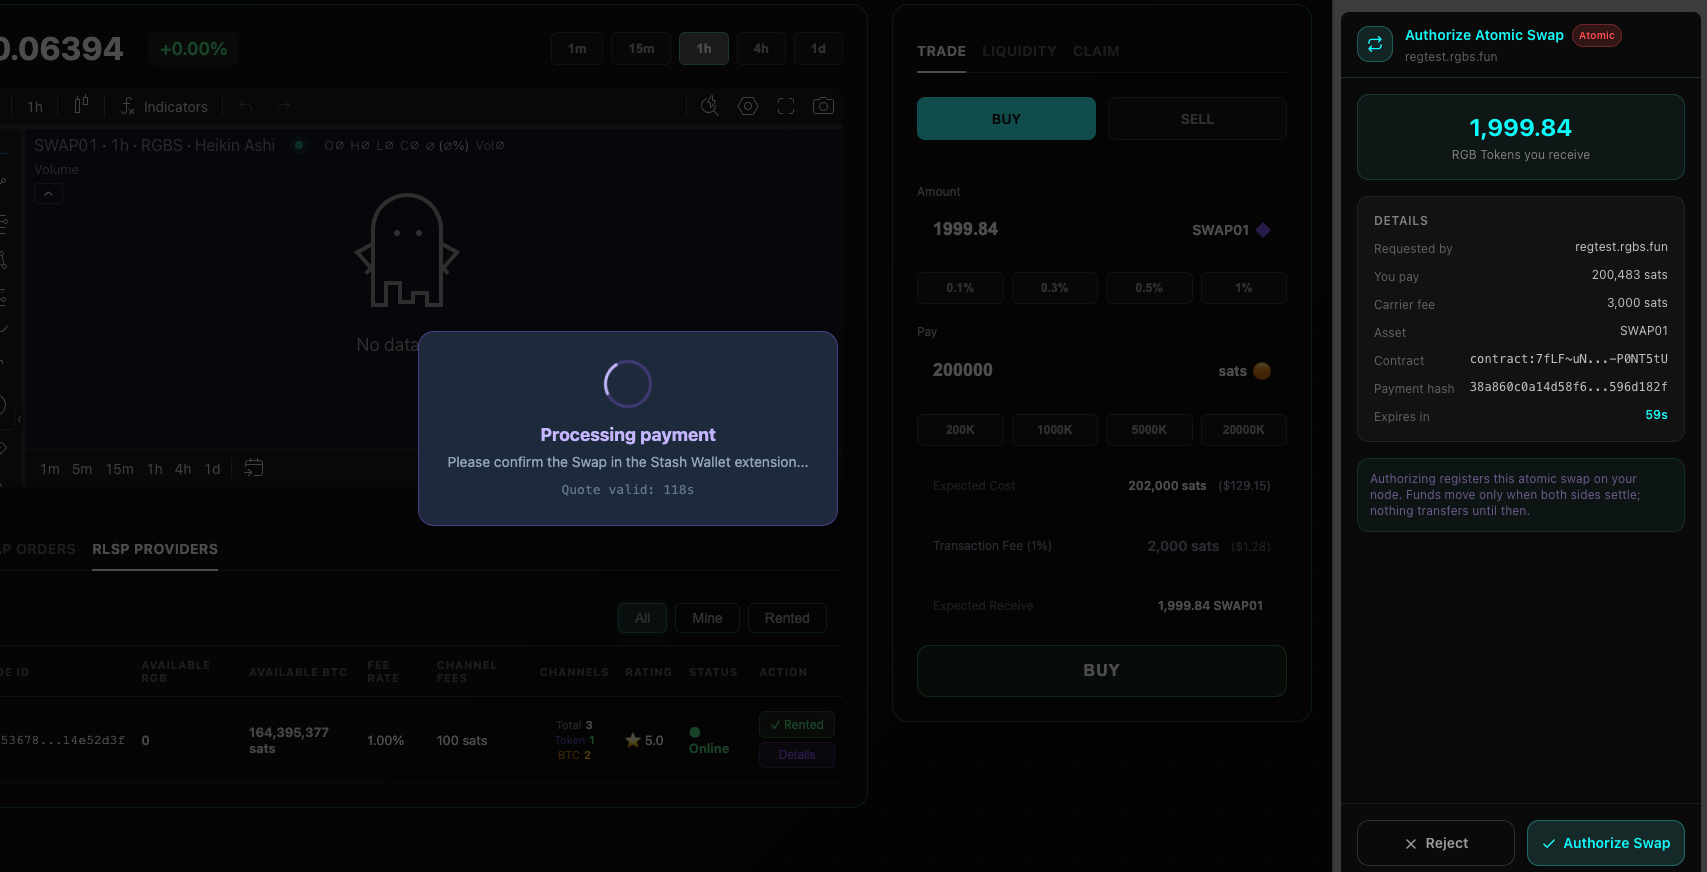Take chart snapshot with camera icon

pyautogui.click(x=823, y=106)
